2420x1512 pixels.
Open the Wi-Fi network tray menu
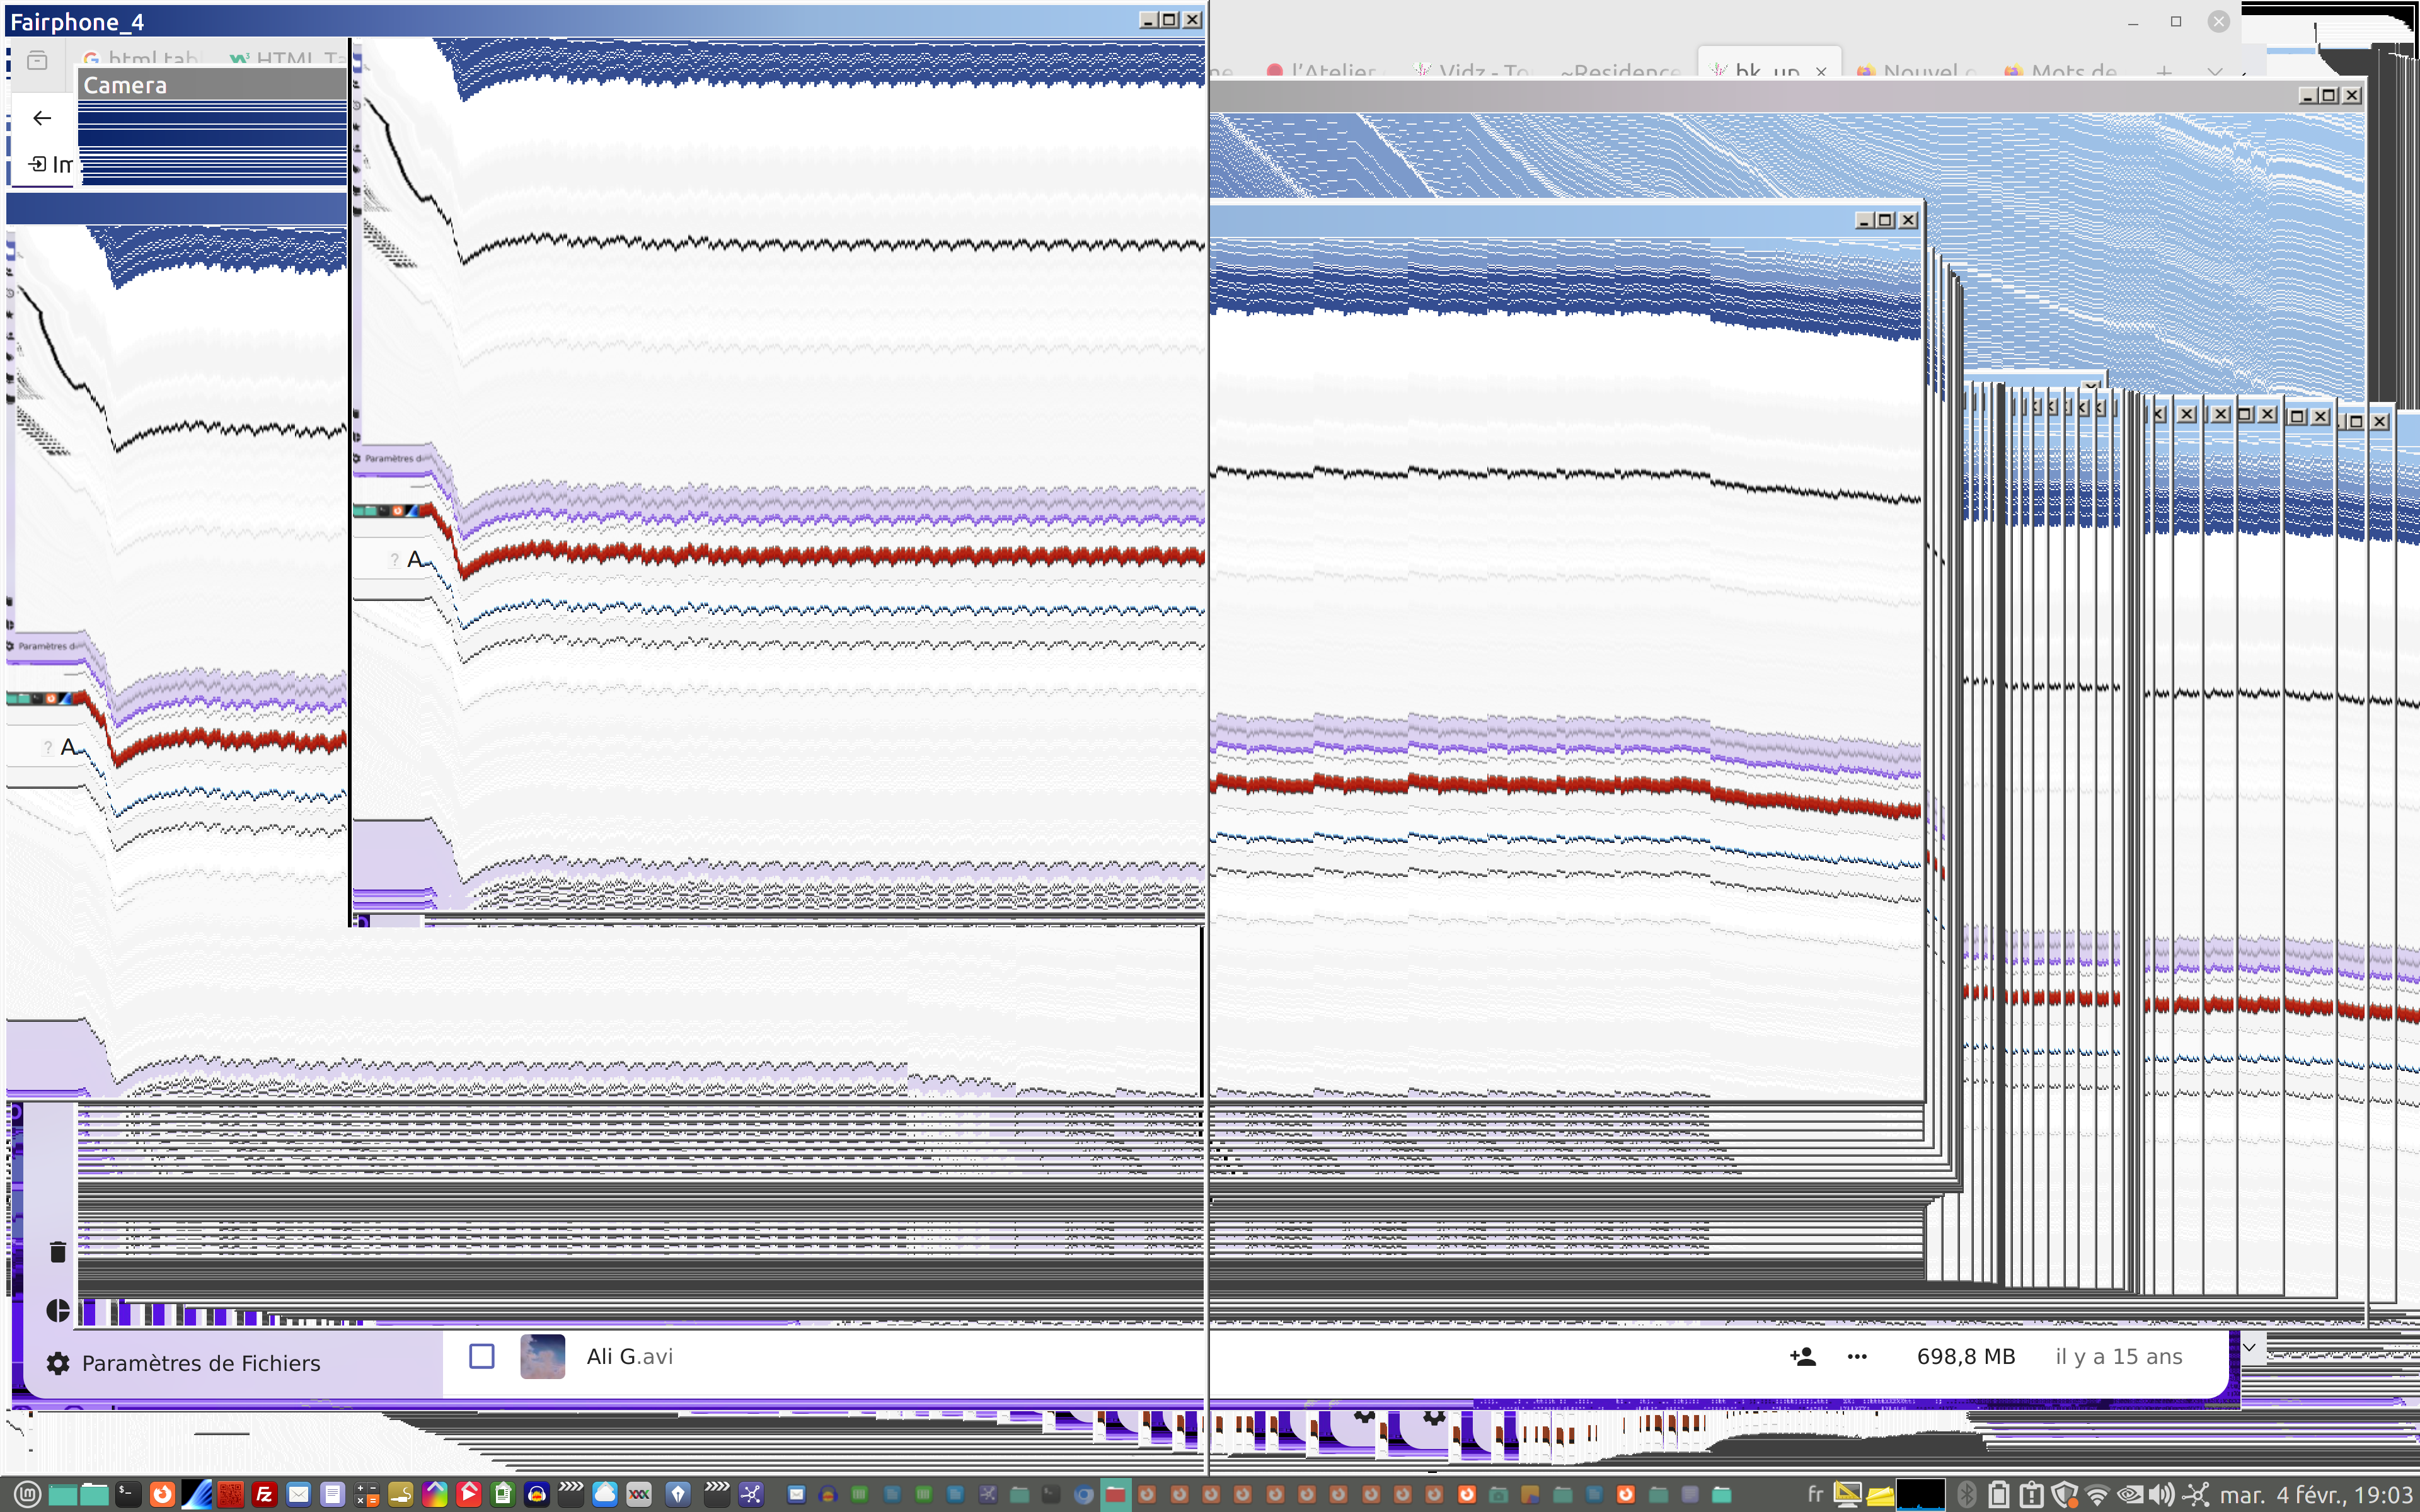[2097, 1494]
